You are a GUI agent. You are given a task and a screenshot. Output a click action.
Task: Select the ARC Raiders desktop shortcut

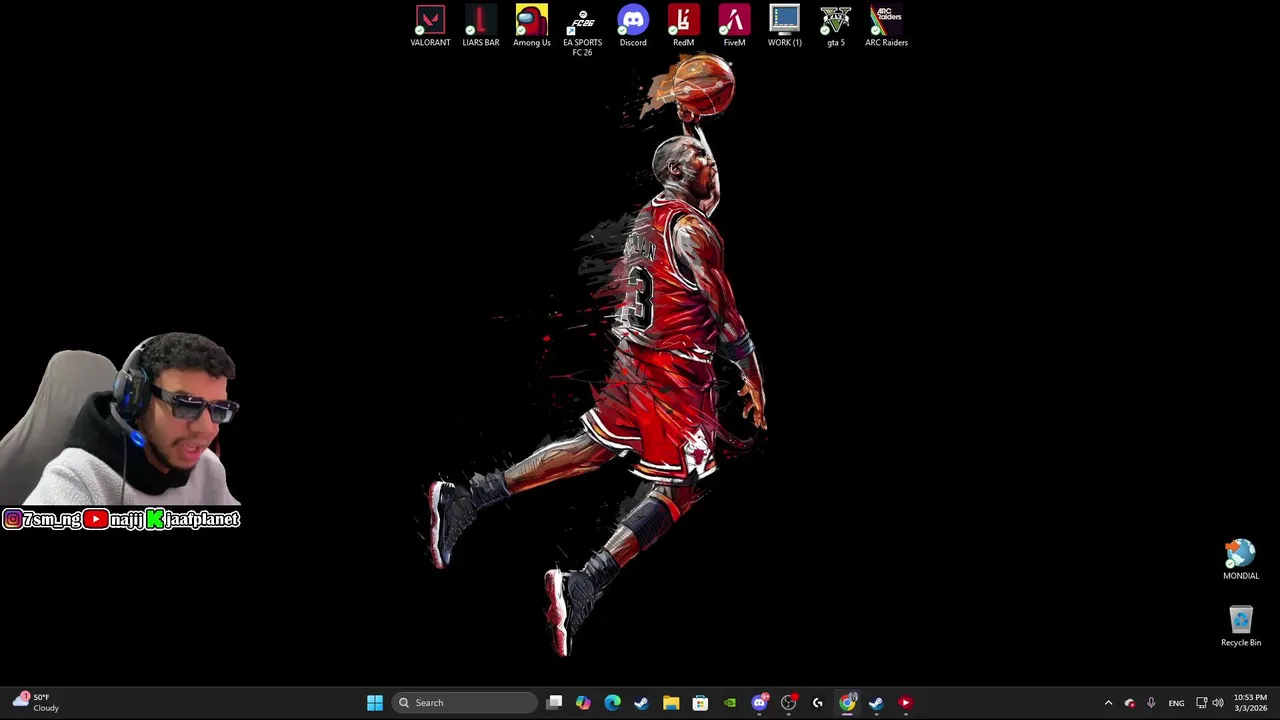[886, 27]
